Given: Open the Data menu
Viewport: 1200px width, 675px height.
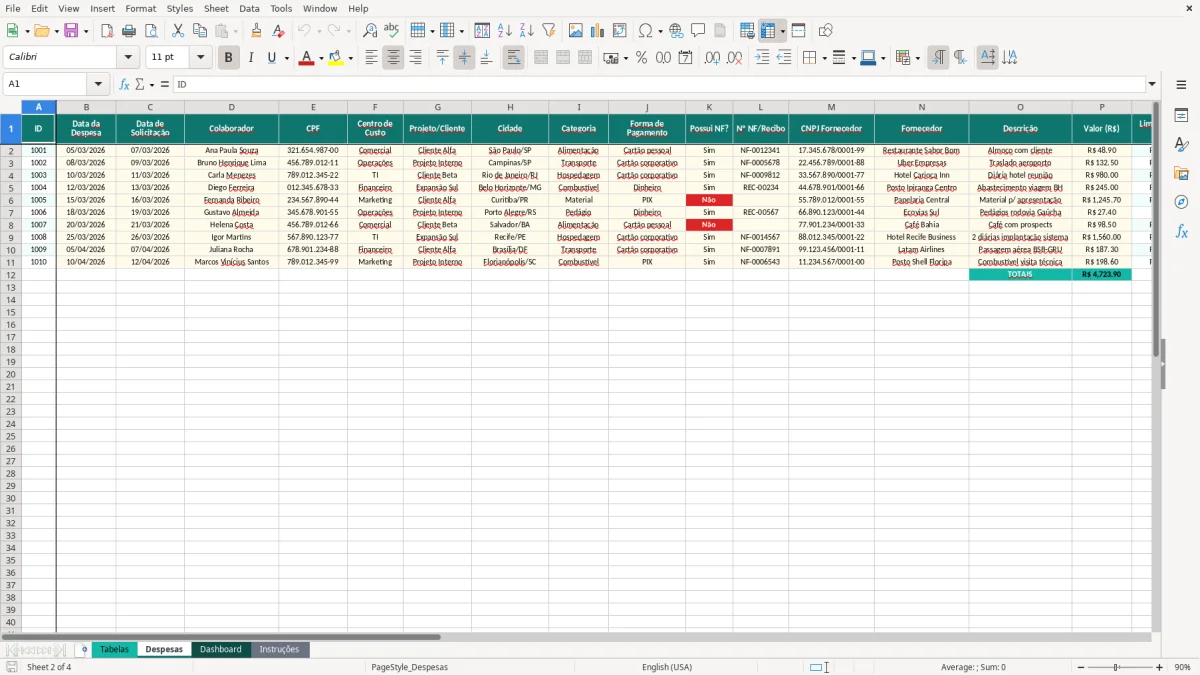Looking at the screenshot, I should pyautogui.click(x=249, y=8).
